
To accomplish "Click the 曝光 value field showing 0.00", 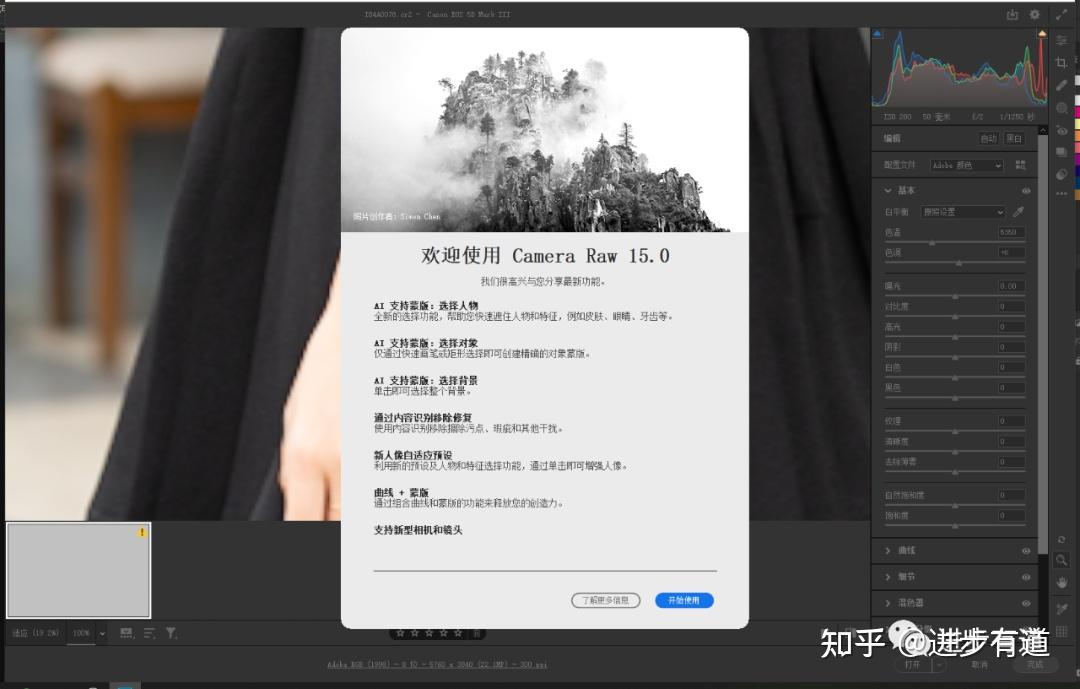I will (1011, 286).
